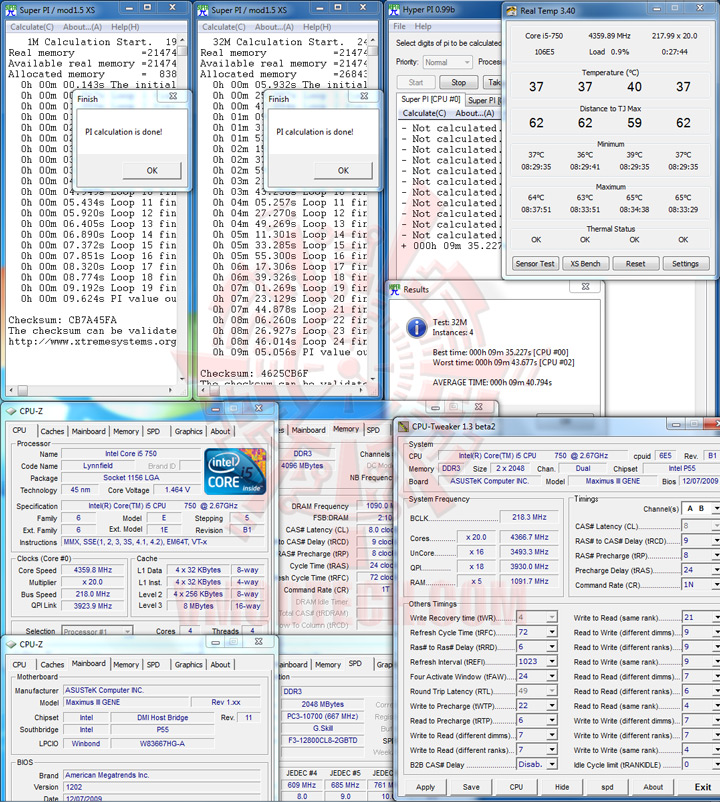
Task: Click the blue info icon in Results dialog
Action: (x=417, y=327)
